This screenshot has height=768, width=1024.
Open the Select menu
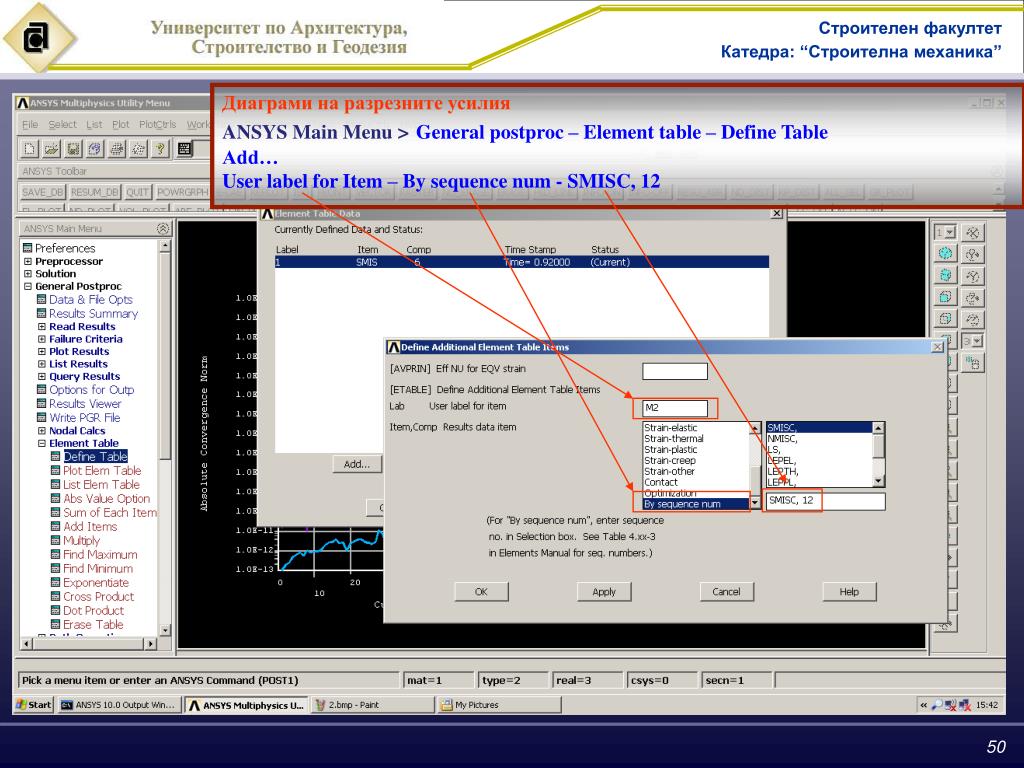pyautogui.click(x=62, y=124)
